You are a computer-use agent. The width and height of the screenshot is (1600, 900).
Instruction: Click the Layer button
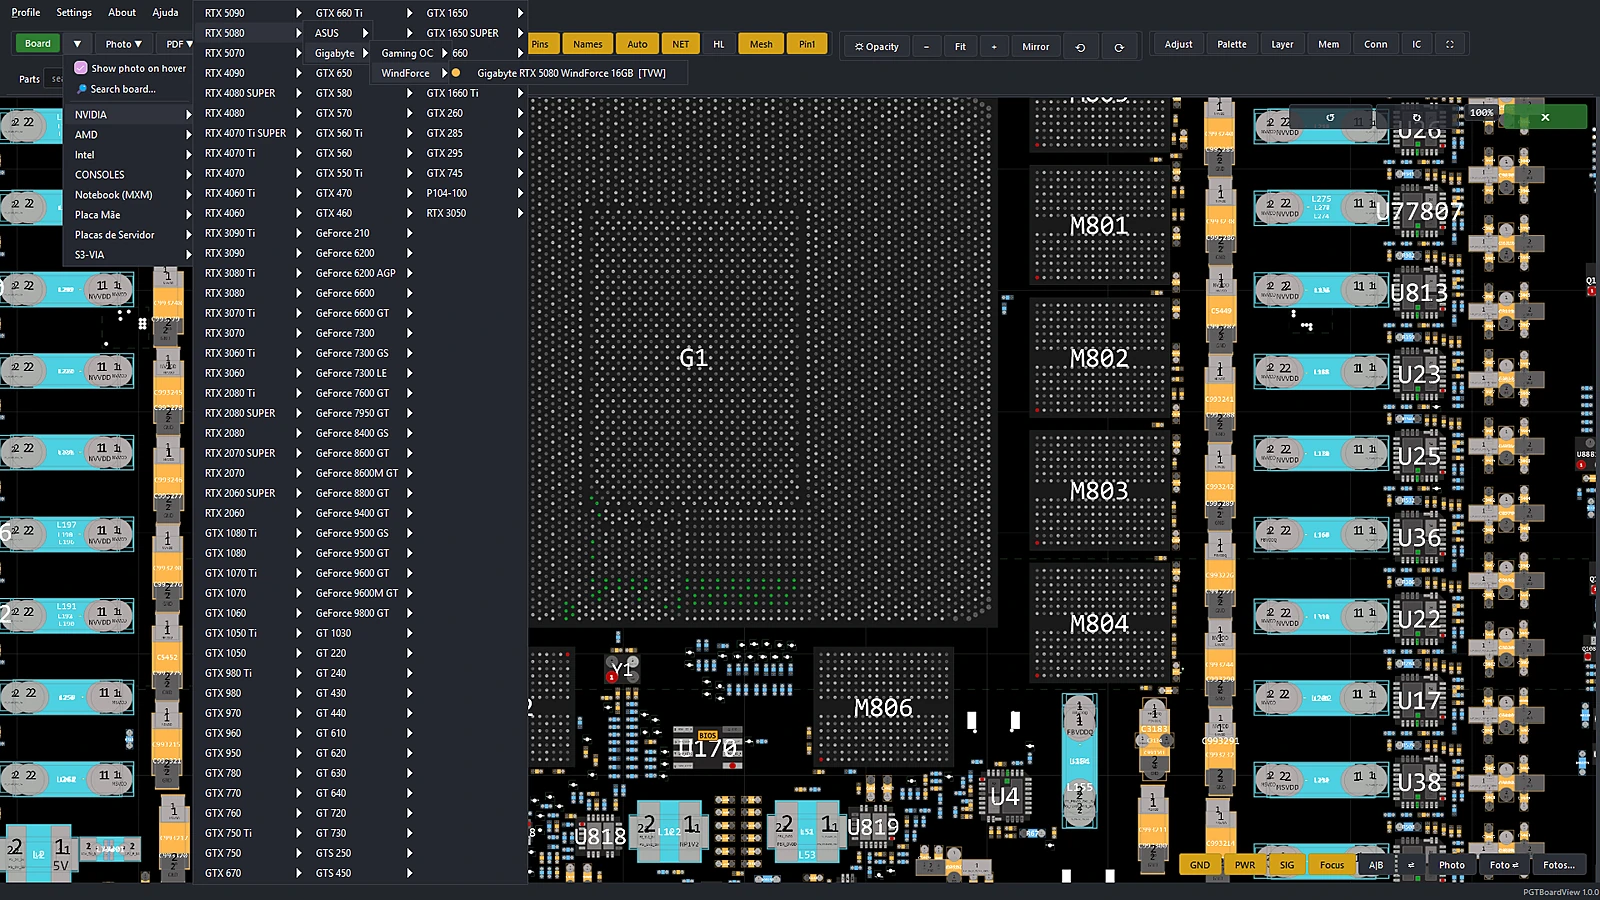click(x=1282, y=44)
